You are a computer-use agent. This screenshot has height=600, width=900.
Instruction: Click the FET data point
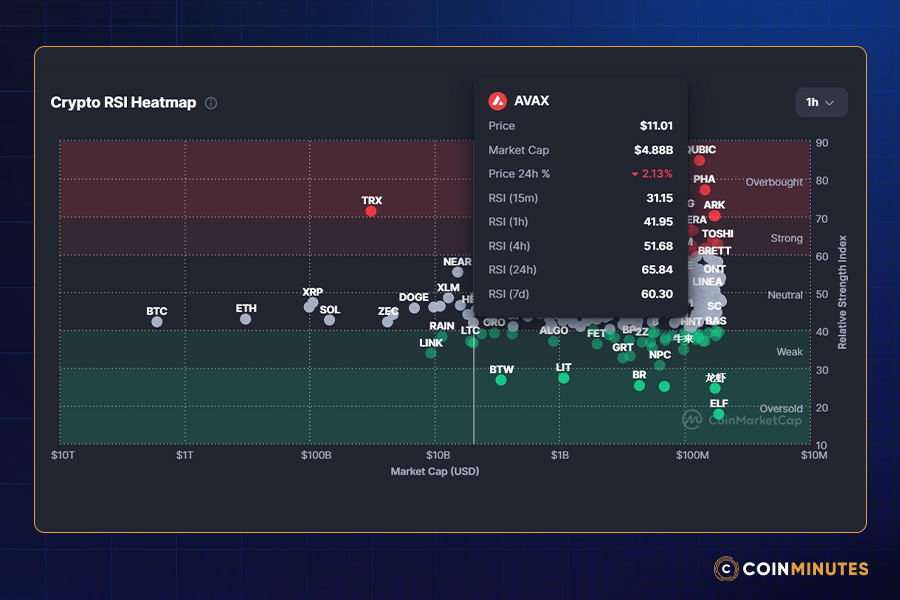click(597, 344)
